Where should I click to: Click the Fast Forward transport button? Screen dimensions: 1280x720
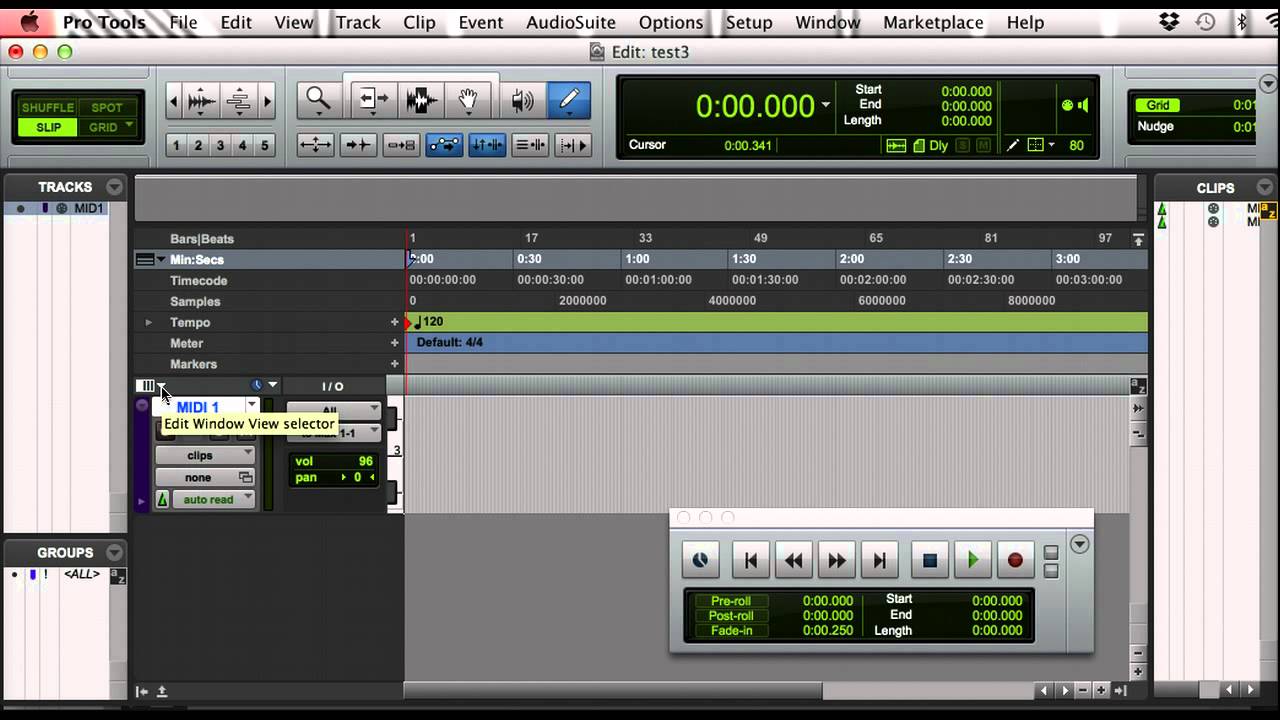(837, 560)
